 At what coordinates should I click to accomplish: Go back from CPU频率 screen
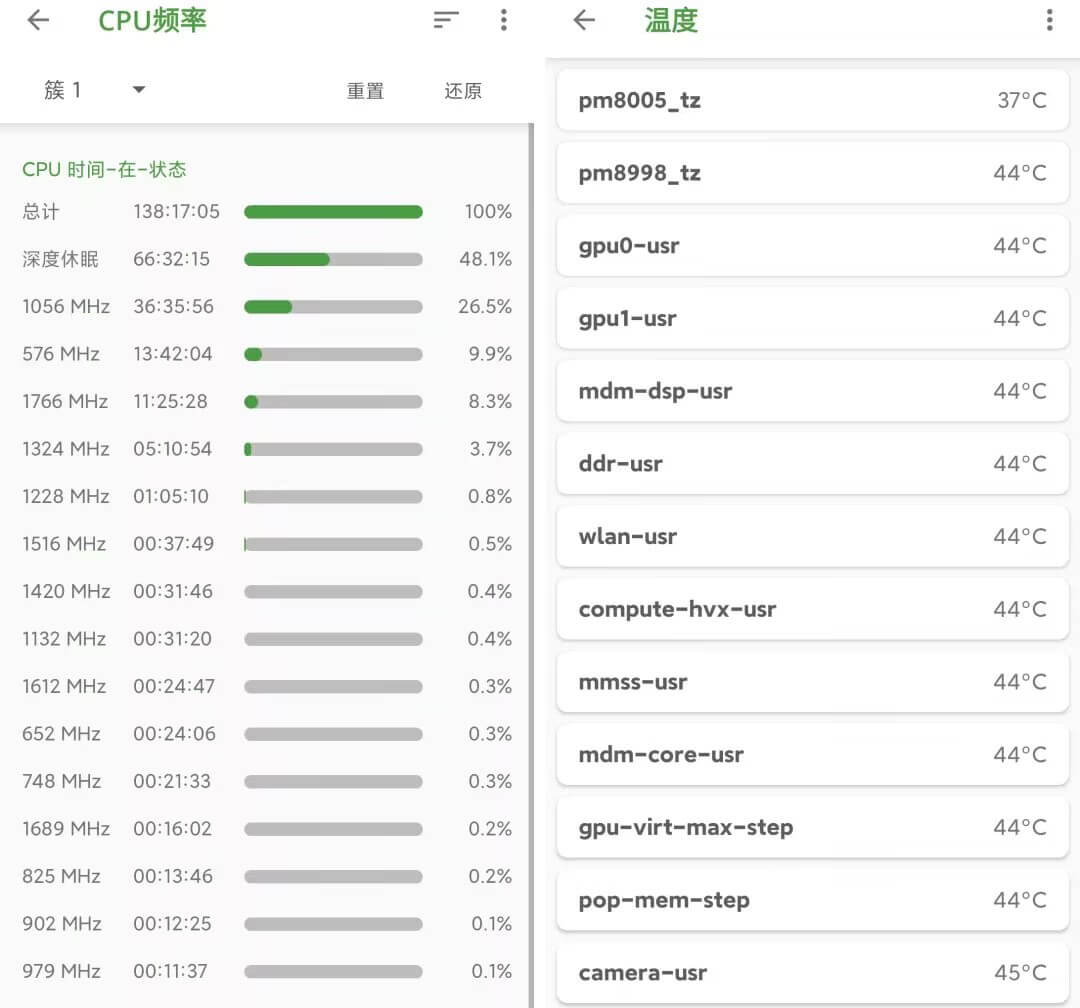(x=38, y=20)
